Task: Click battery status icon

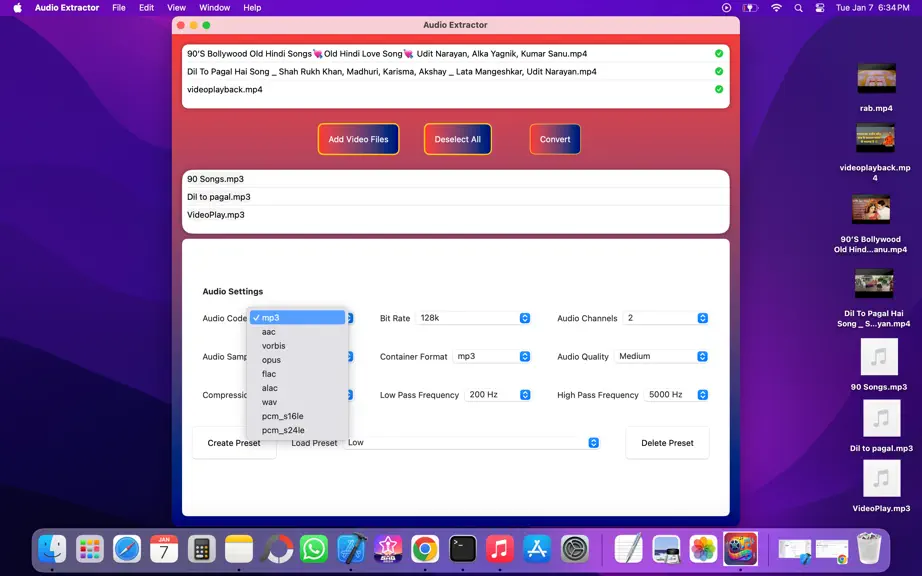Action: coord(750,8)
